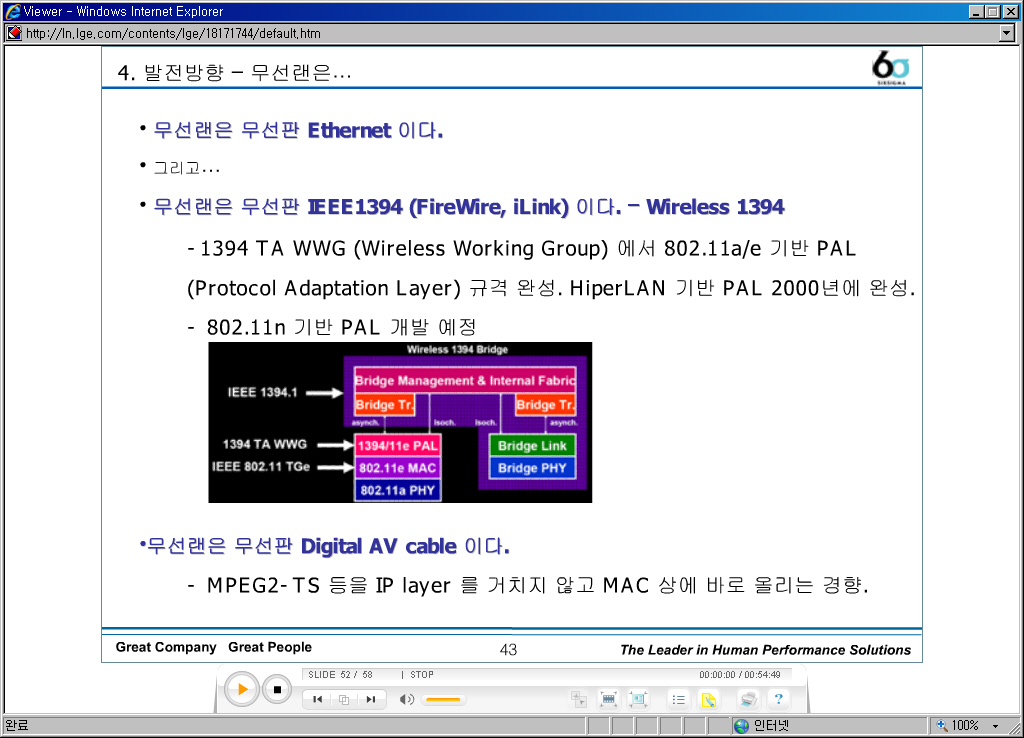Start playback with the orange play button
1024x738 pixels.
(x=242, y=689)
